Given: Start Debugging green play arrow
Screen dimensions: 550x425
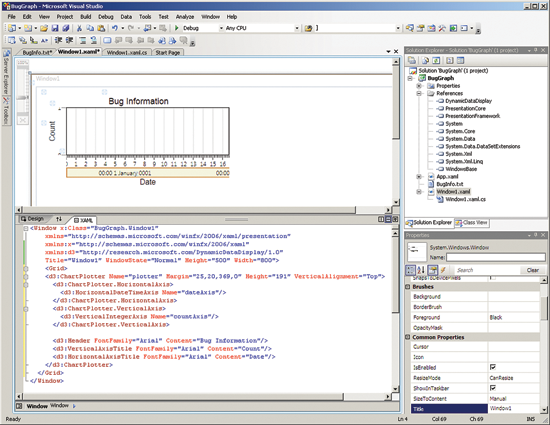Looking at the screenshot, I should click(176, 28).
